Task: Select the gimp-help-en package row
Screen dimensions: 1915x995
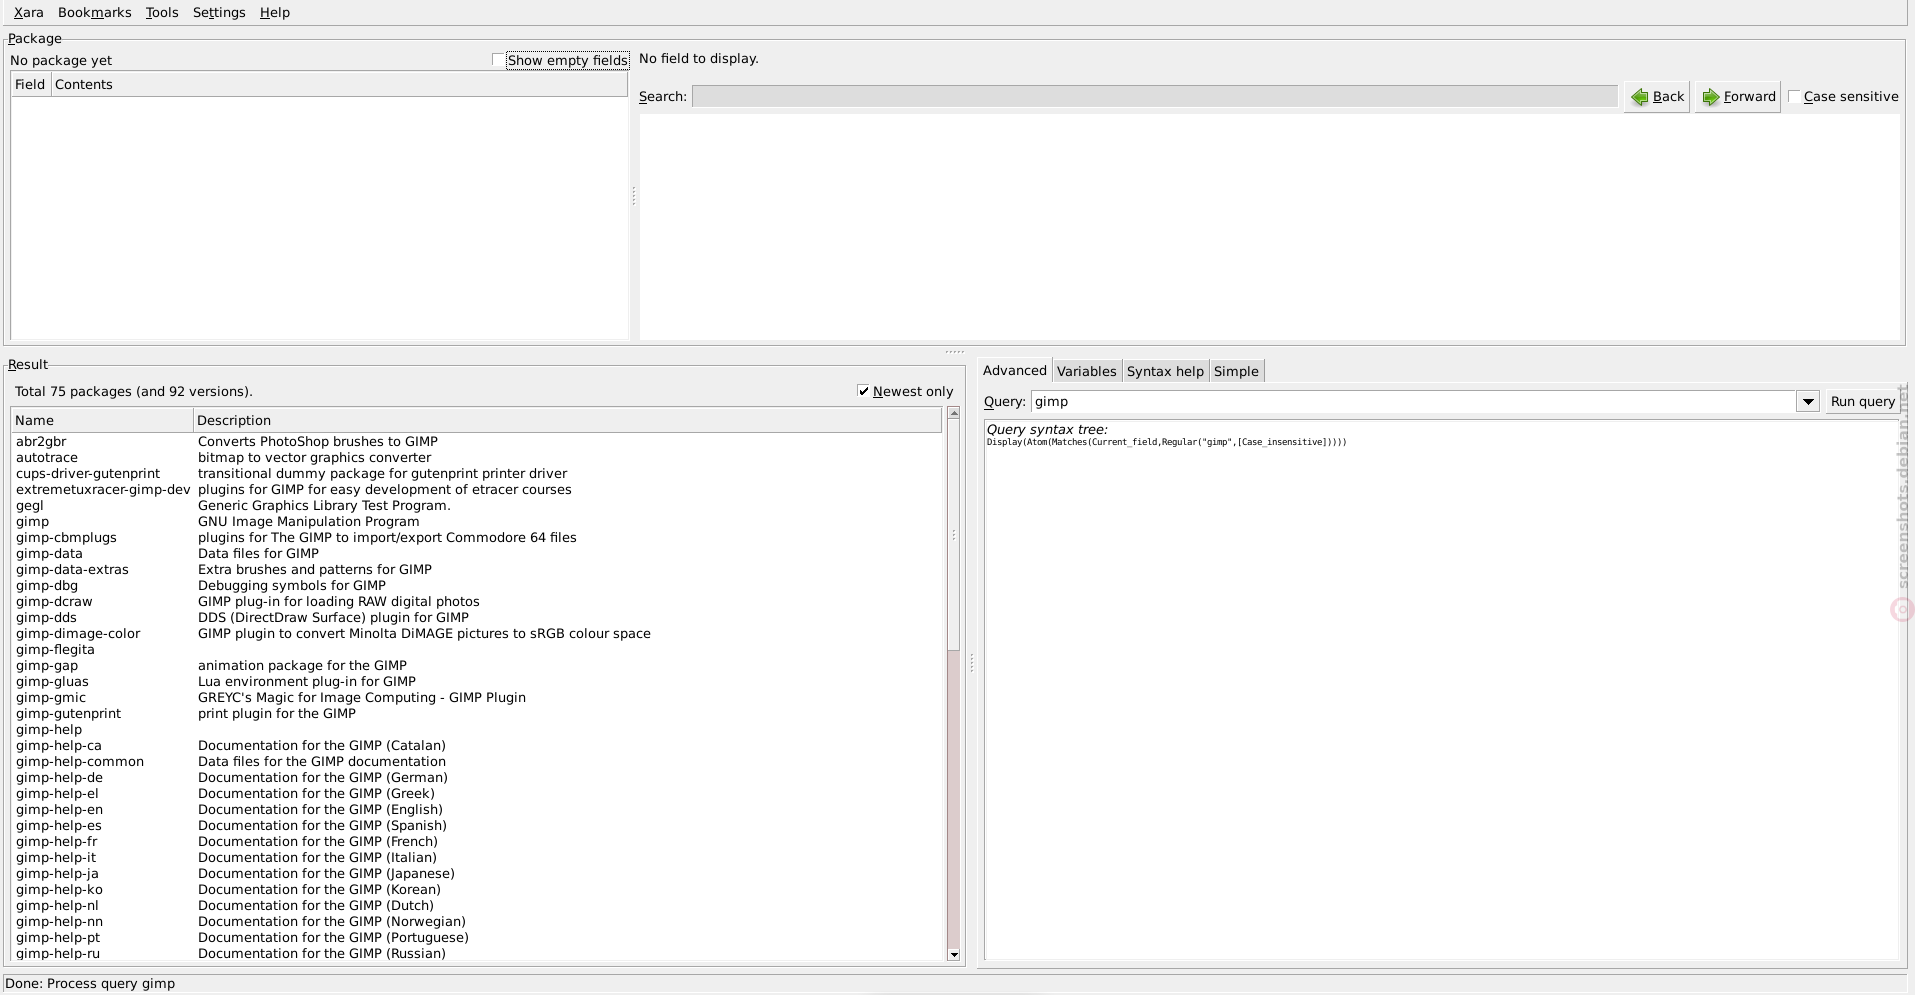Action: pyautogui.click(x=477, y=809)
